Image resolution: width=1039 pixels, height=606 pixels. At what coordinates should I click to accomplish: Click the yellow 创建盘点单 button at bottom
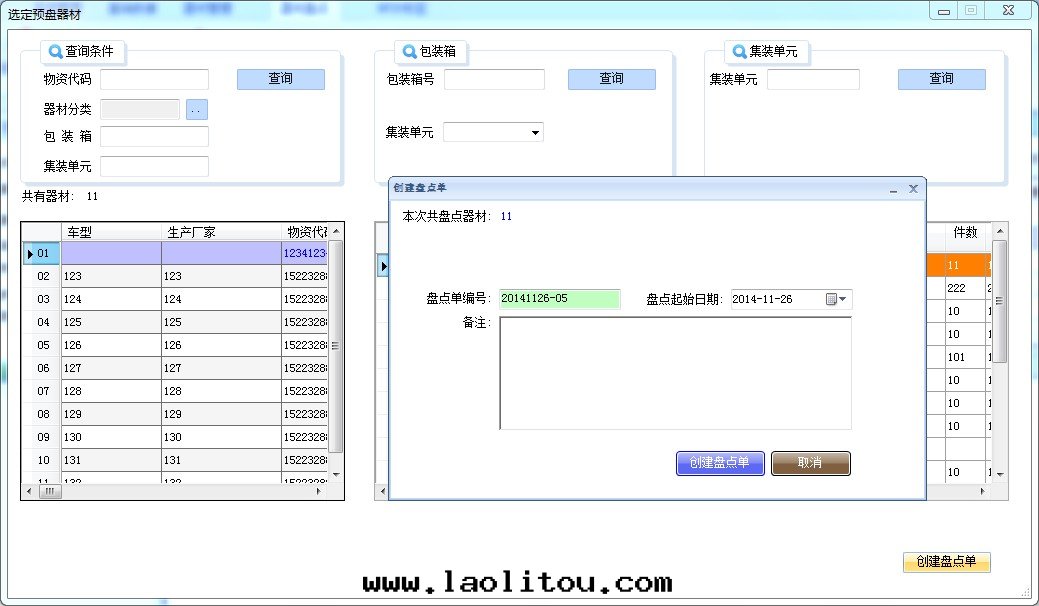[x=946, y=561]
